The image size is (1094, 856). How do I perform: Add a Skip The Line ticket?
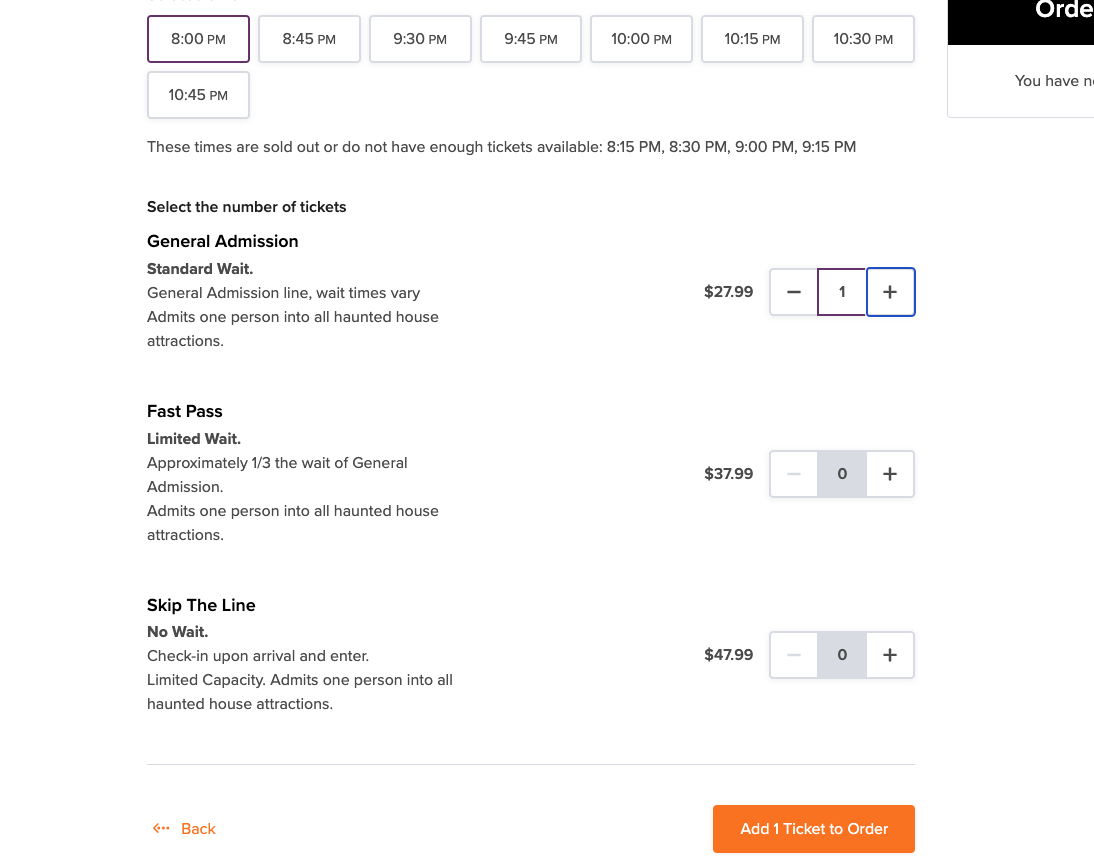pyautogui.click(x=890, y=655)
